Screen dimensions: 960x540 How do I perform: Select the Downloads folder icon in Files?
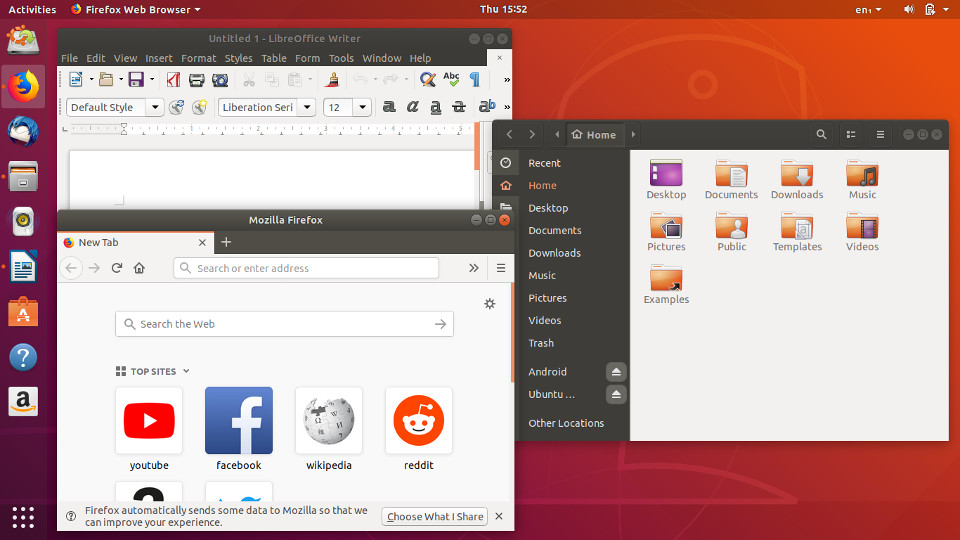point(797,174)
